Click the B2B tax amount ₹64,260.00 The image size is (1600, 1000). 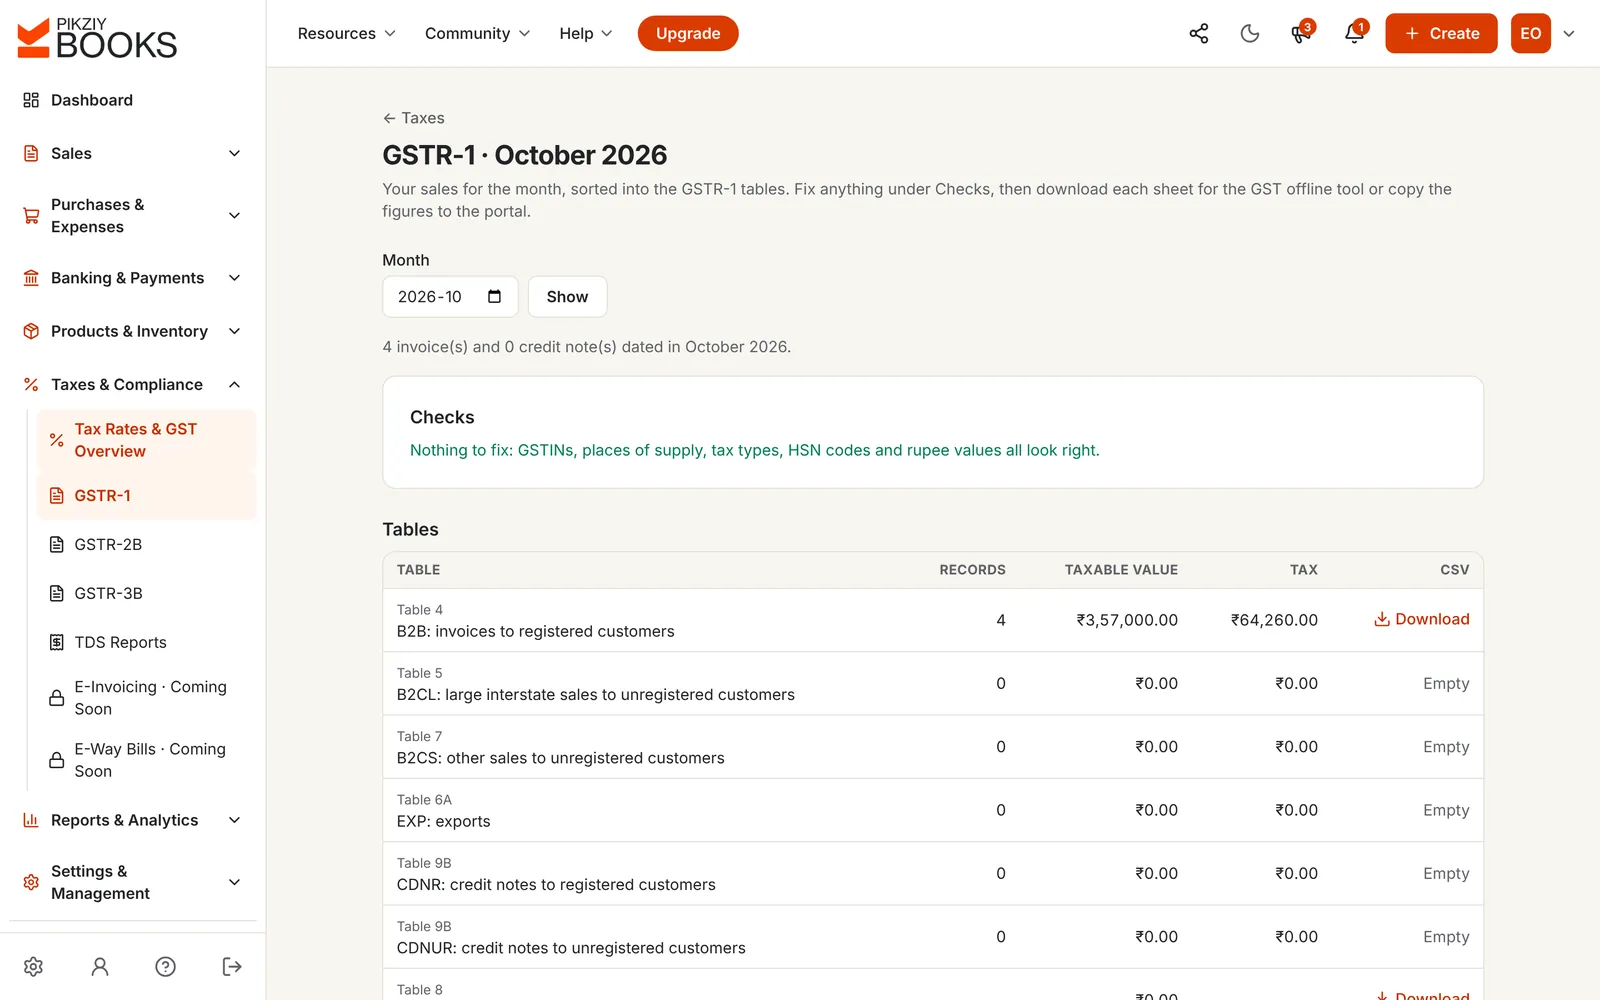point(1274,620)
